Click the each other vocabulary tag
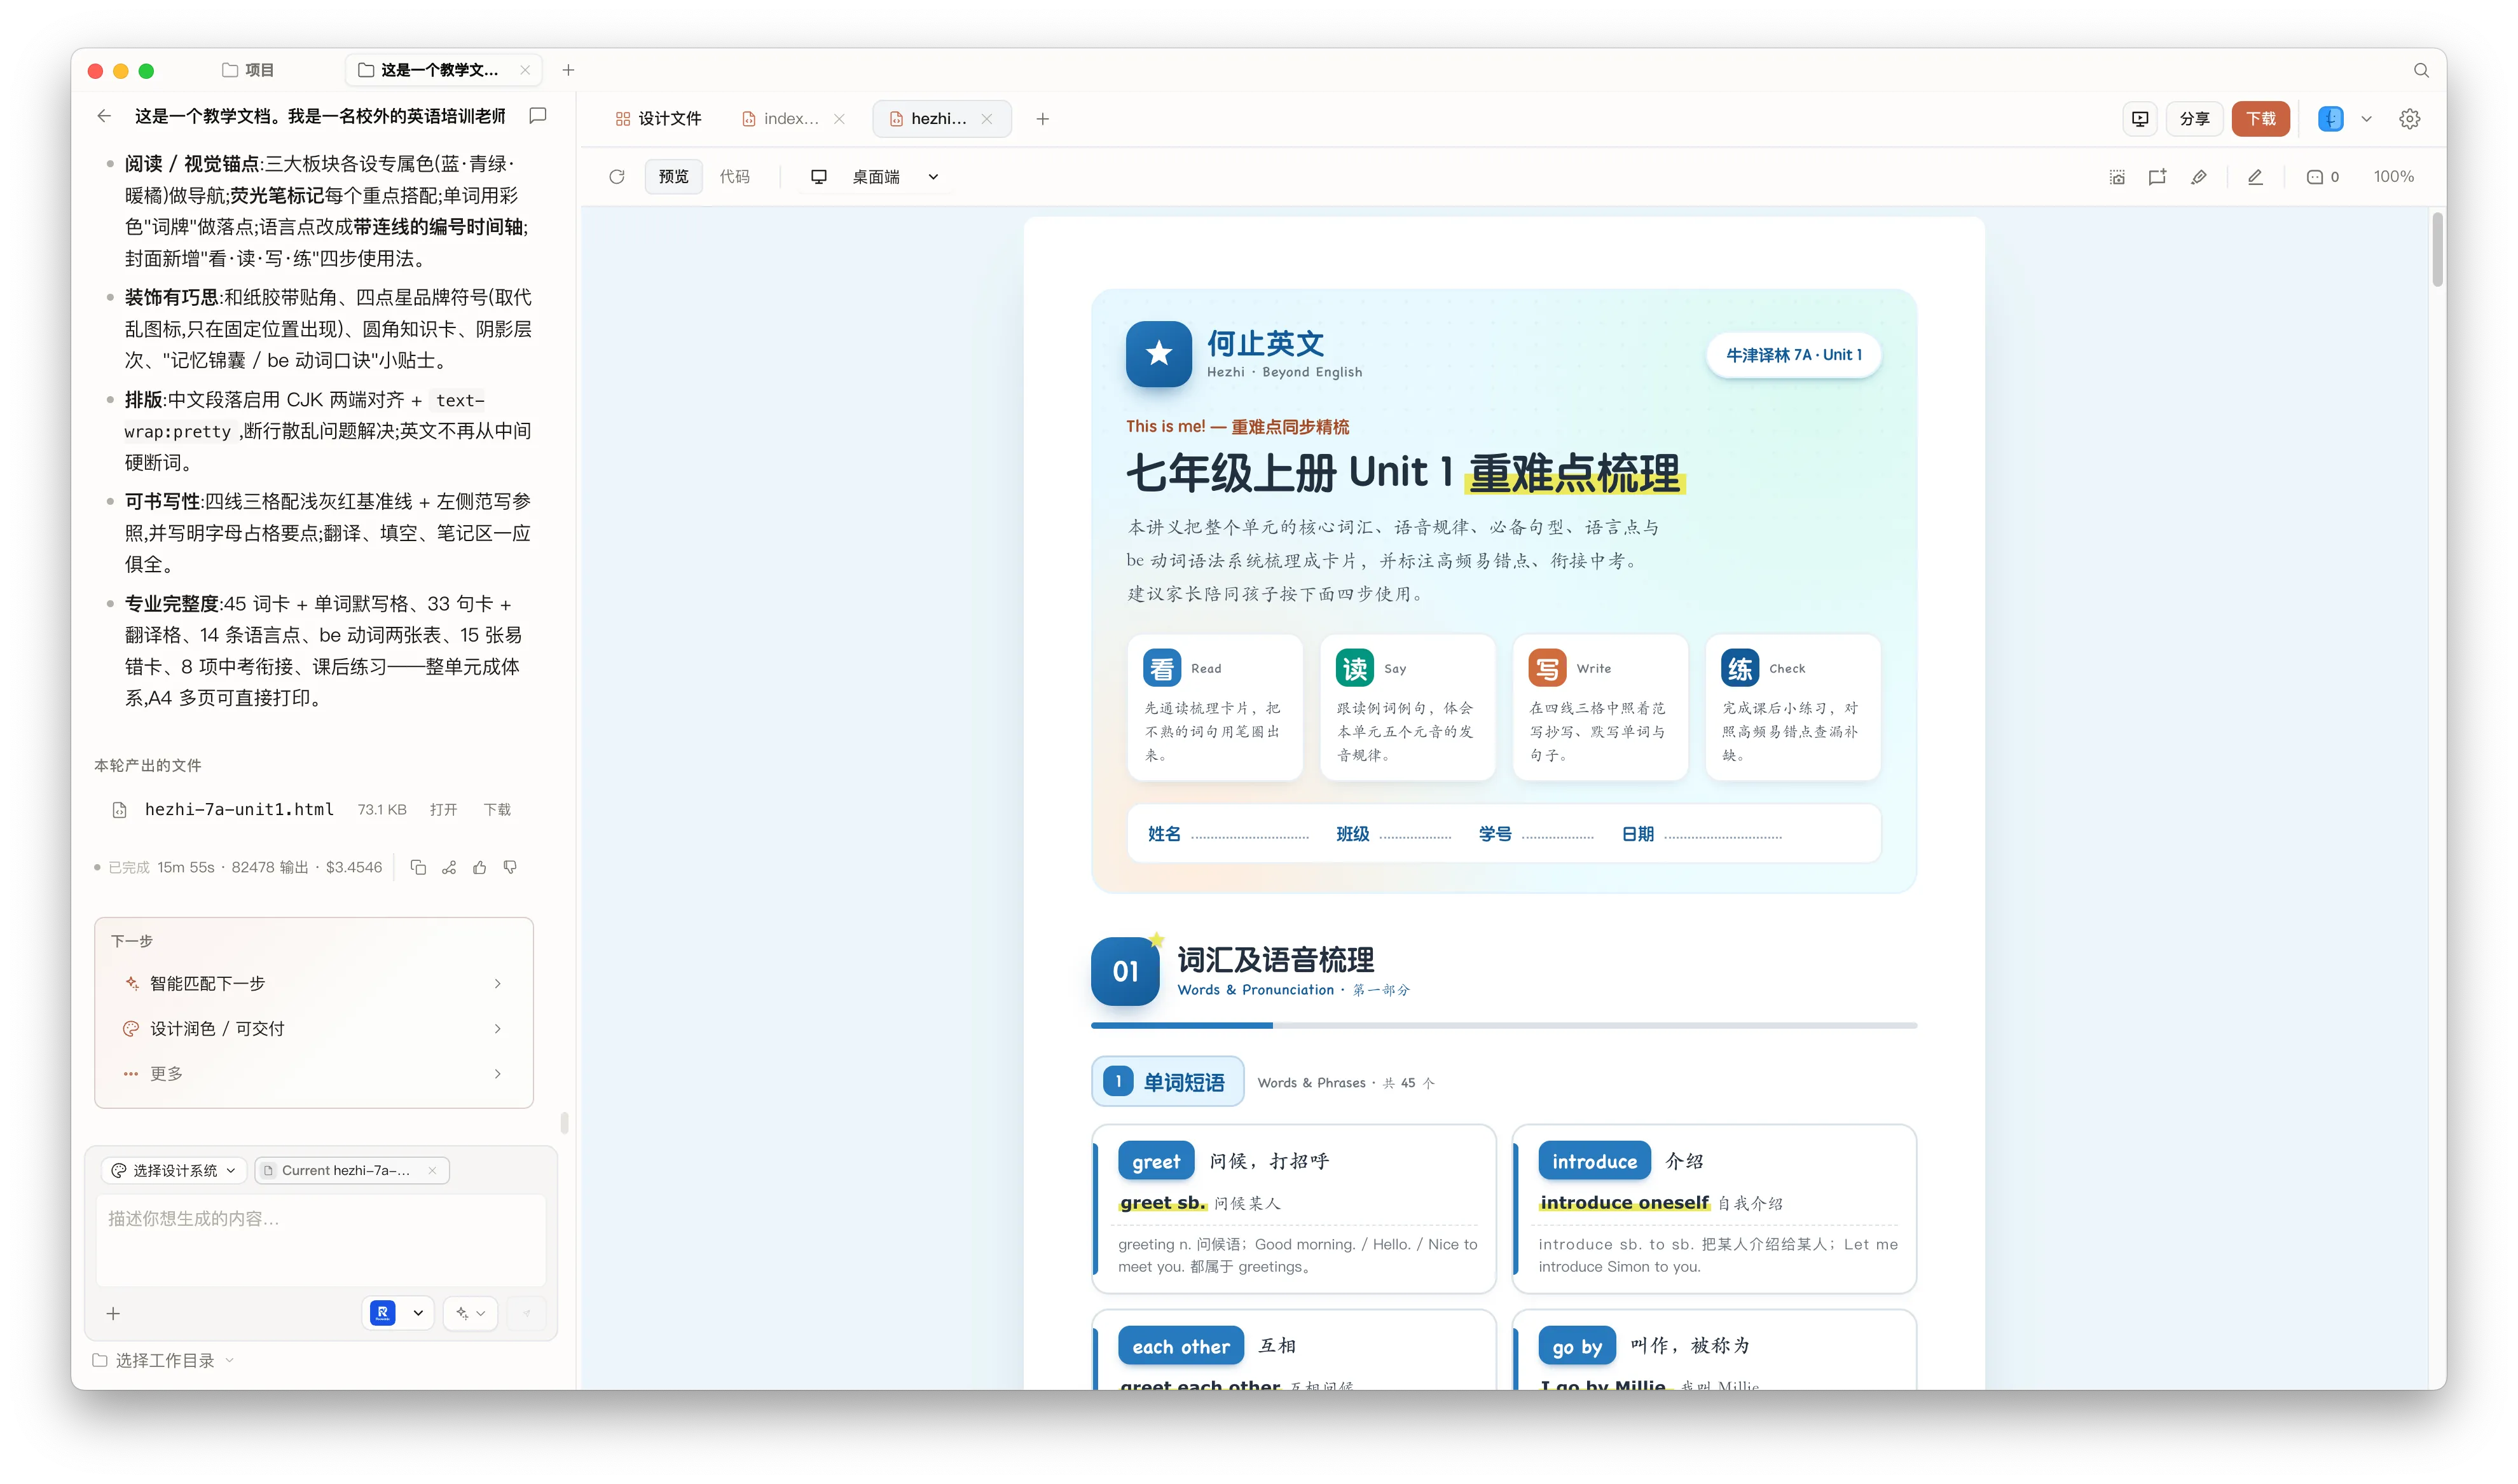The height and width of the screenshot is (1484, 2518). [x=1181, y=1347]
